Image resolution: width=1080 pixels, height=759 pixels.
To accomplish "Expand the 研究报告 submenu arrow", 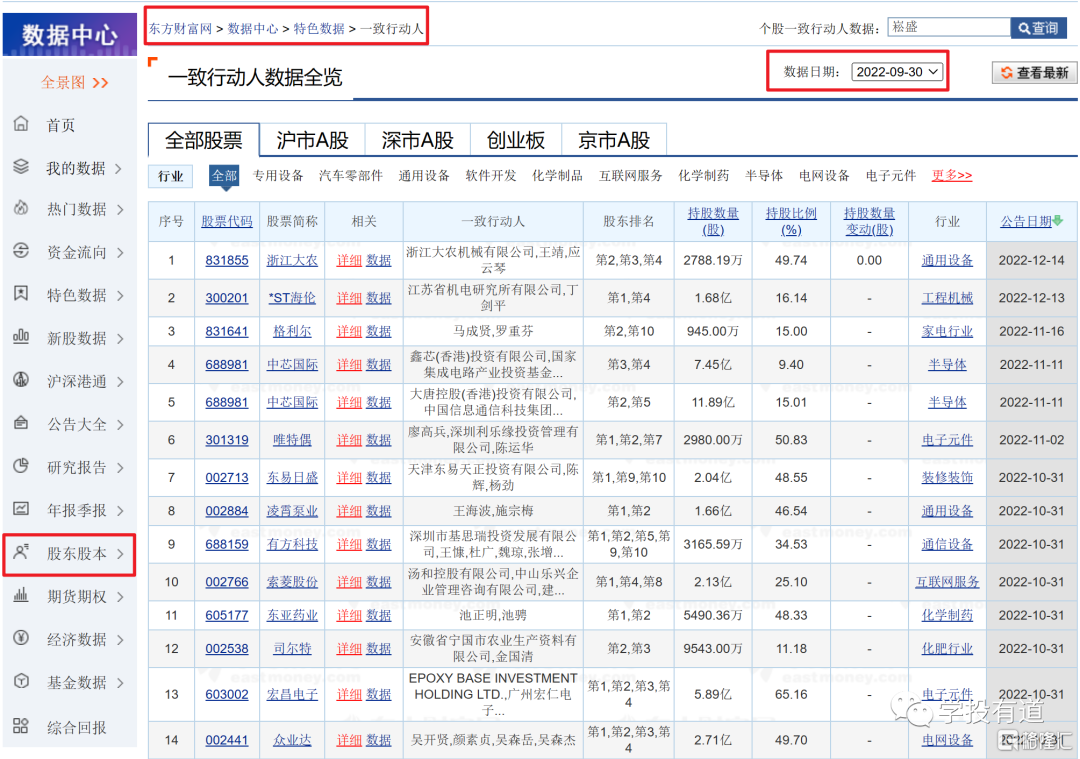I will tap(121, 468).
